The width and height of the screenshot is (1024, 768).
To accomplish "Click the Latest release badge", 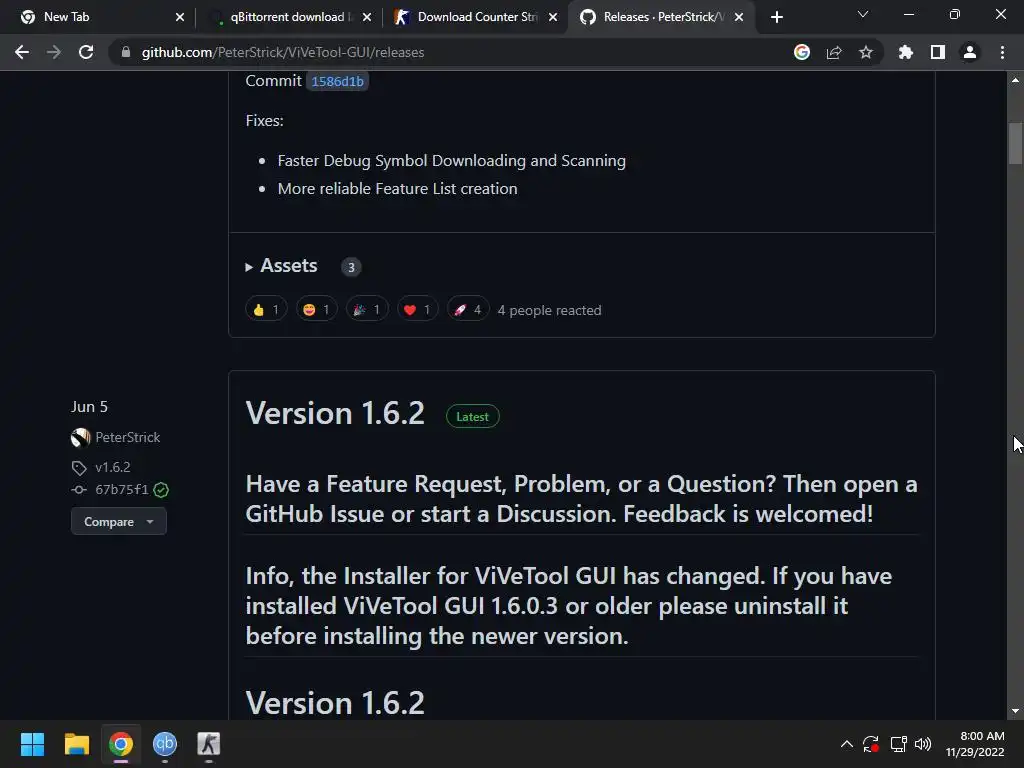I will (472, 417).
